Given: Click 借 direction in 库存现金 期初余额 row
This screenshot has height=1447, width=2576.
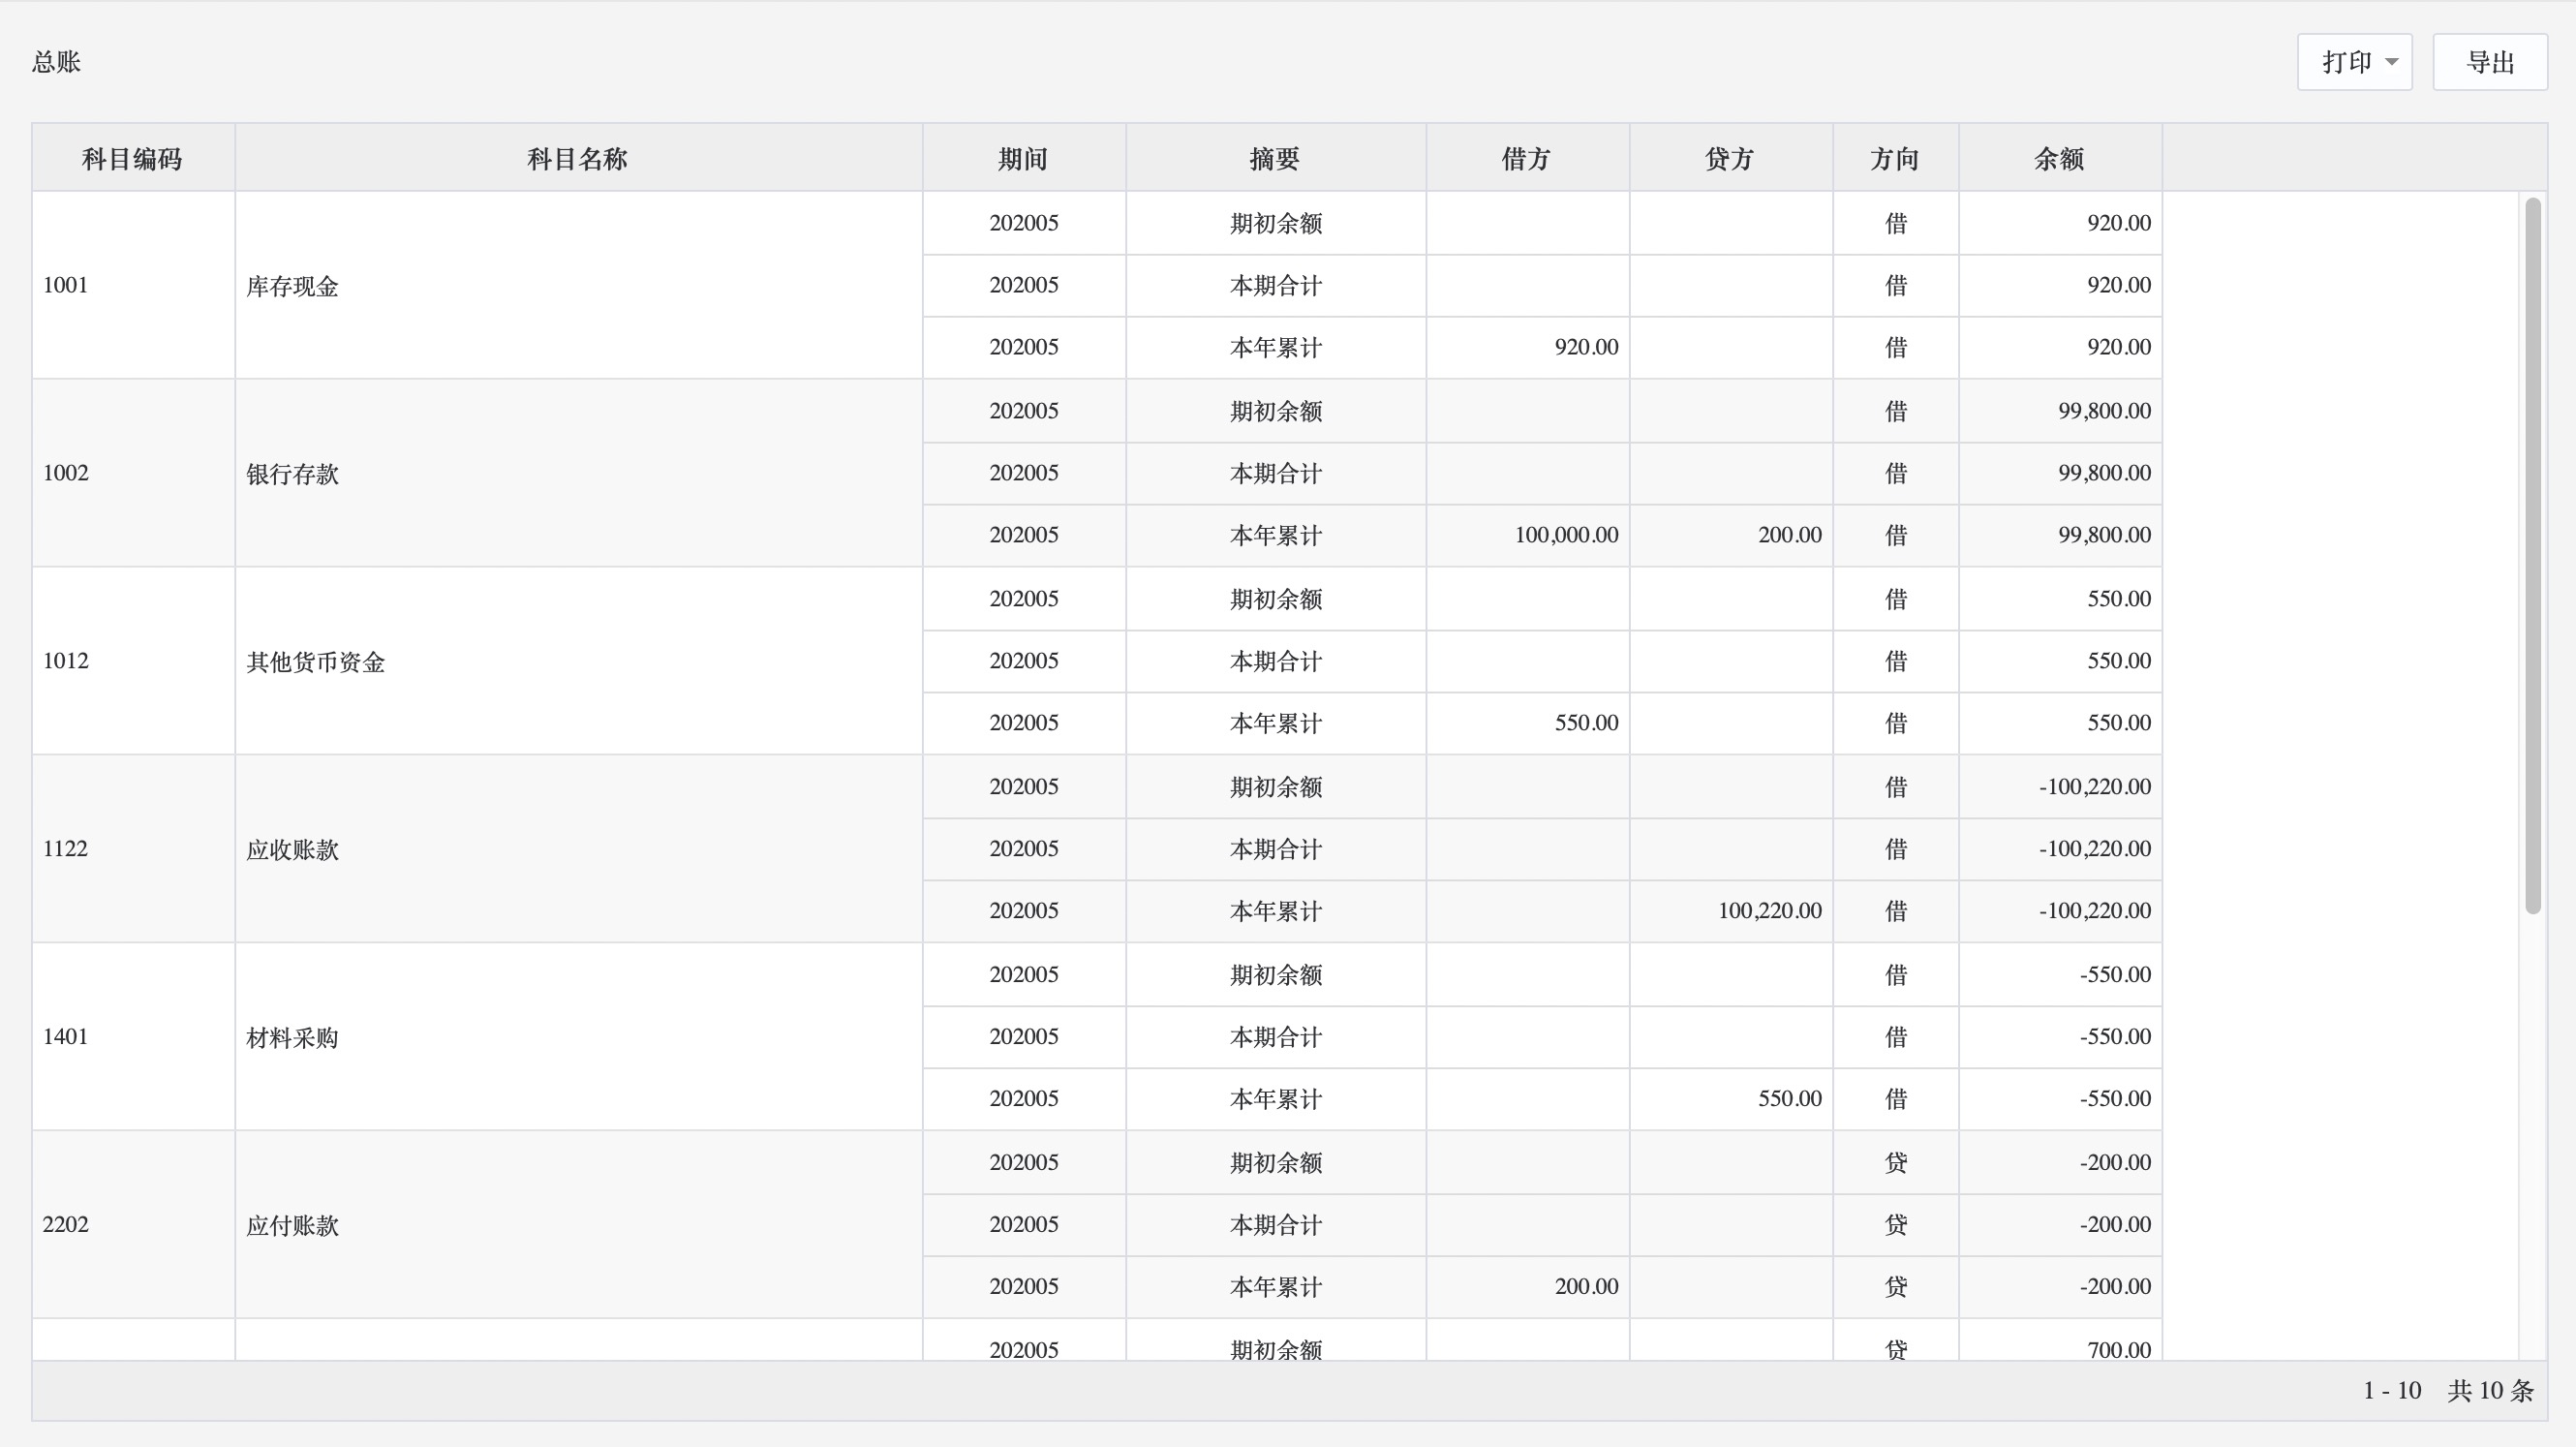Looking at the screenshot, I should 1895,223.
